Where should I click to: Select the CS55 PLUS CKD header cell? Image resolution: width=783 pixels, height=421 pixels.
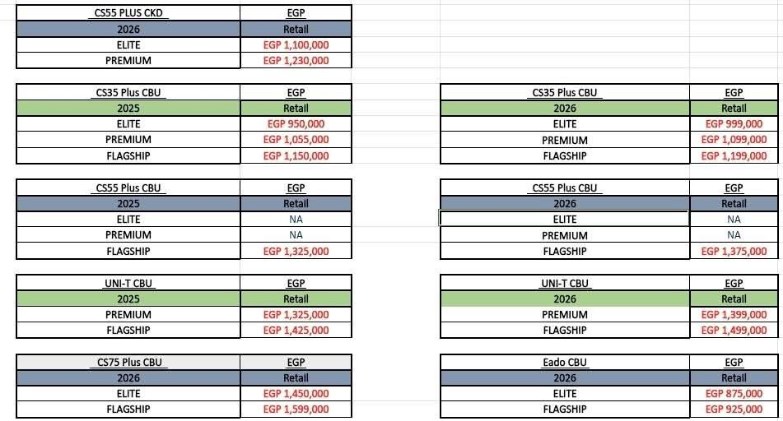pyautogui.click(x=128, y=13)
